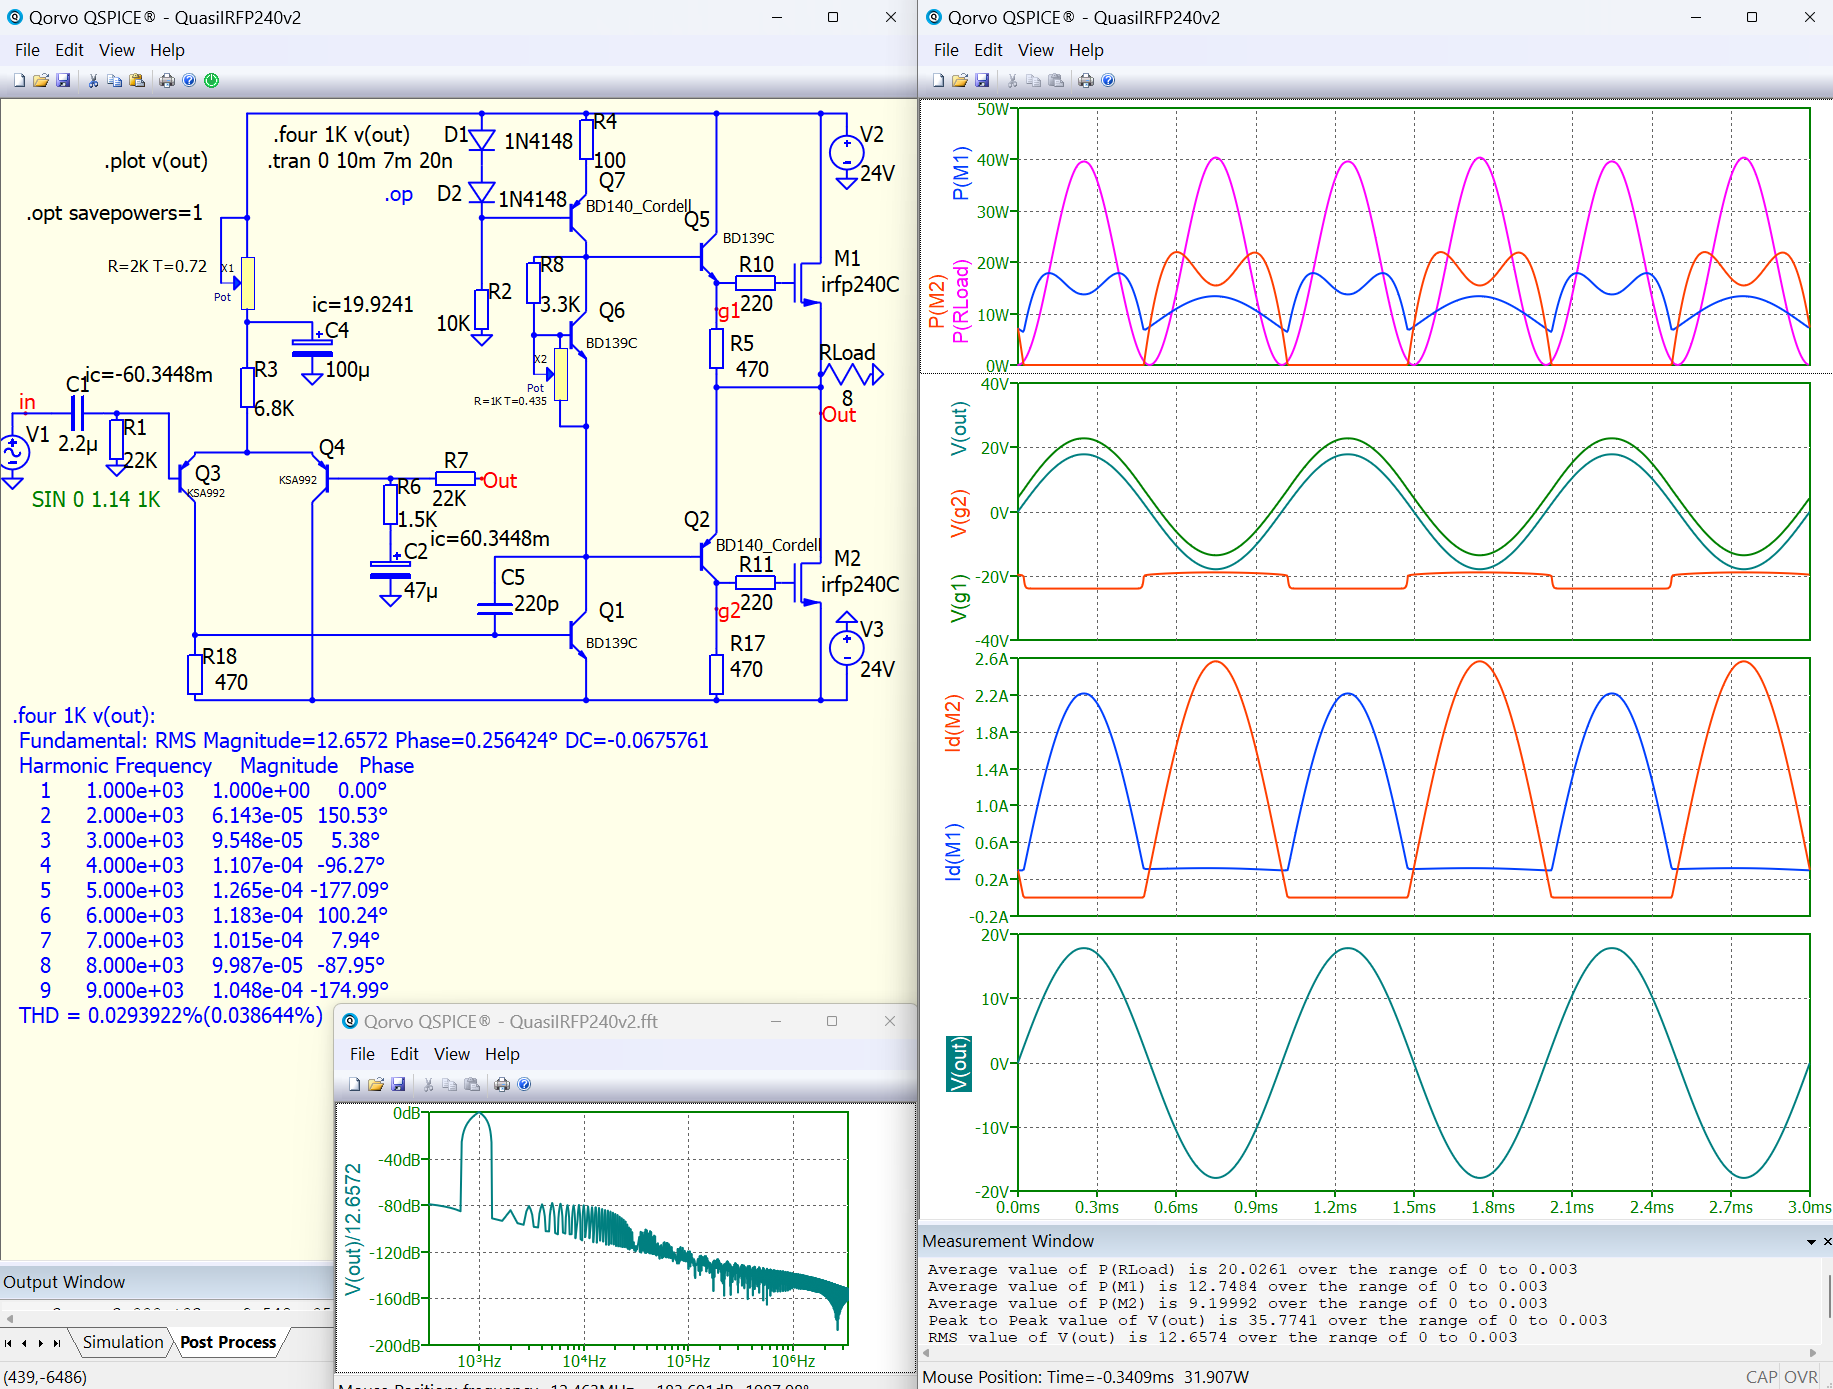
Task: Click Print icon in FFT window toolbar
Action: click(502, 1085)
